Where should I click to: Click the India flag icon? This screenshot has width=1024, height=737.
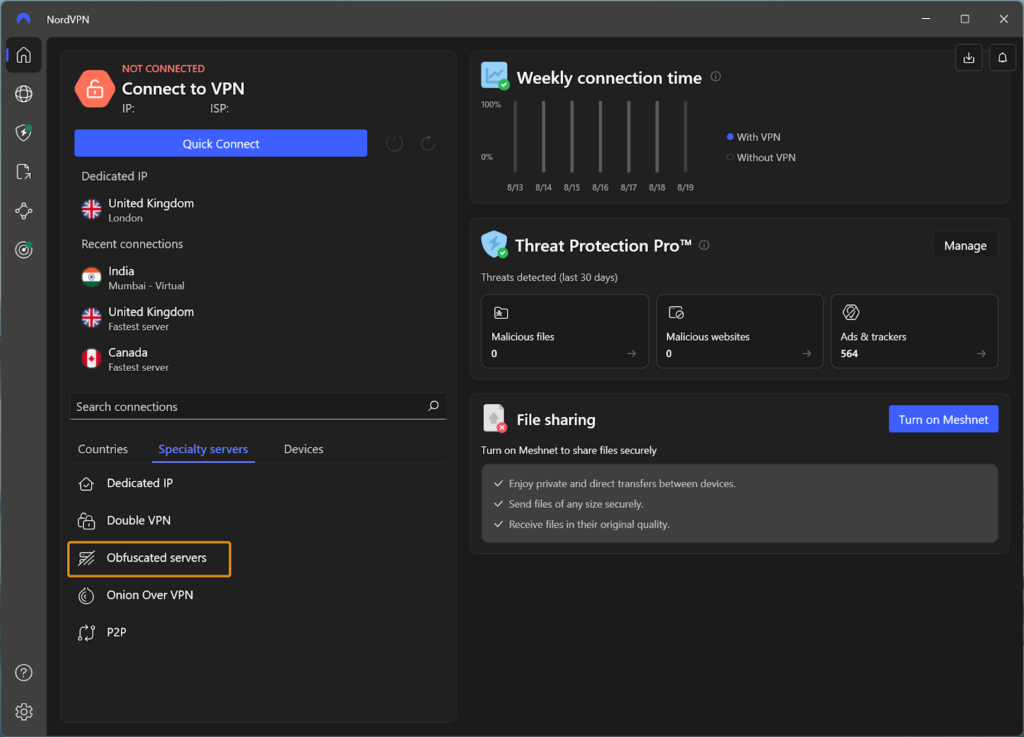(91, 277)
